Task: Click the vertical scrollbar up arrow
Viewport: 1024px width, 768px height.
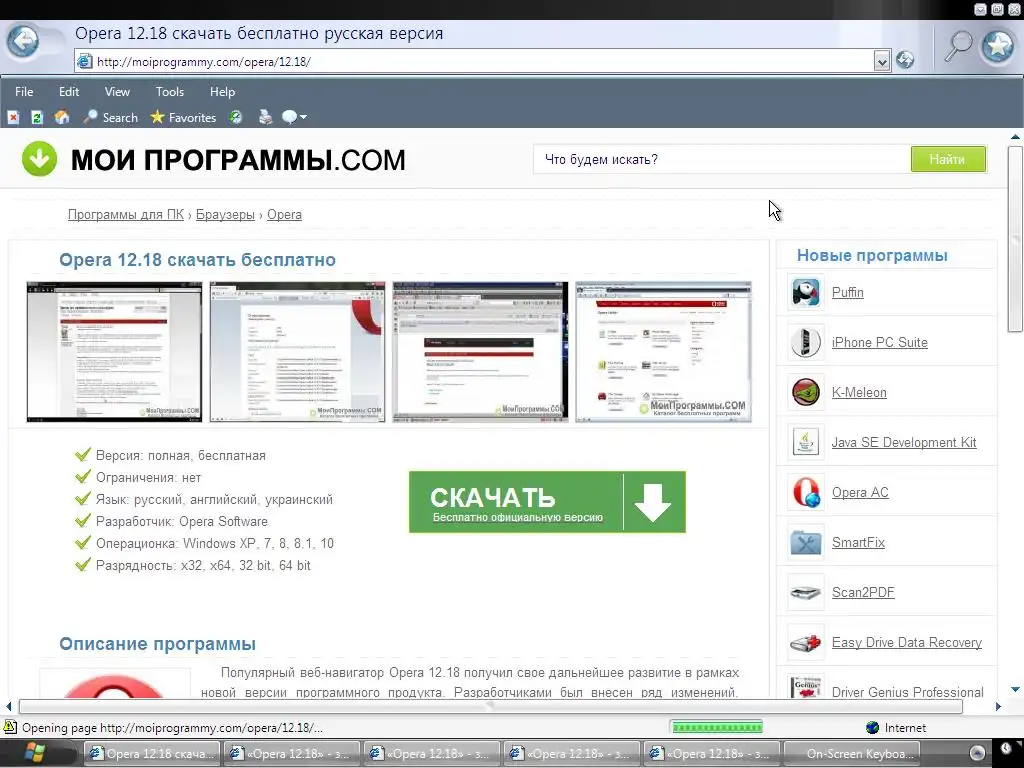Action: coord(1015,137)
